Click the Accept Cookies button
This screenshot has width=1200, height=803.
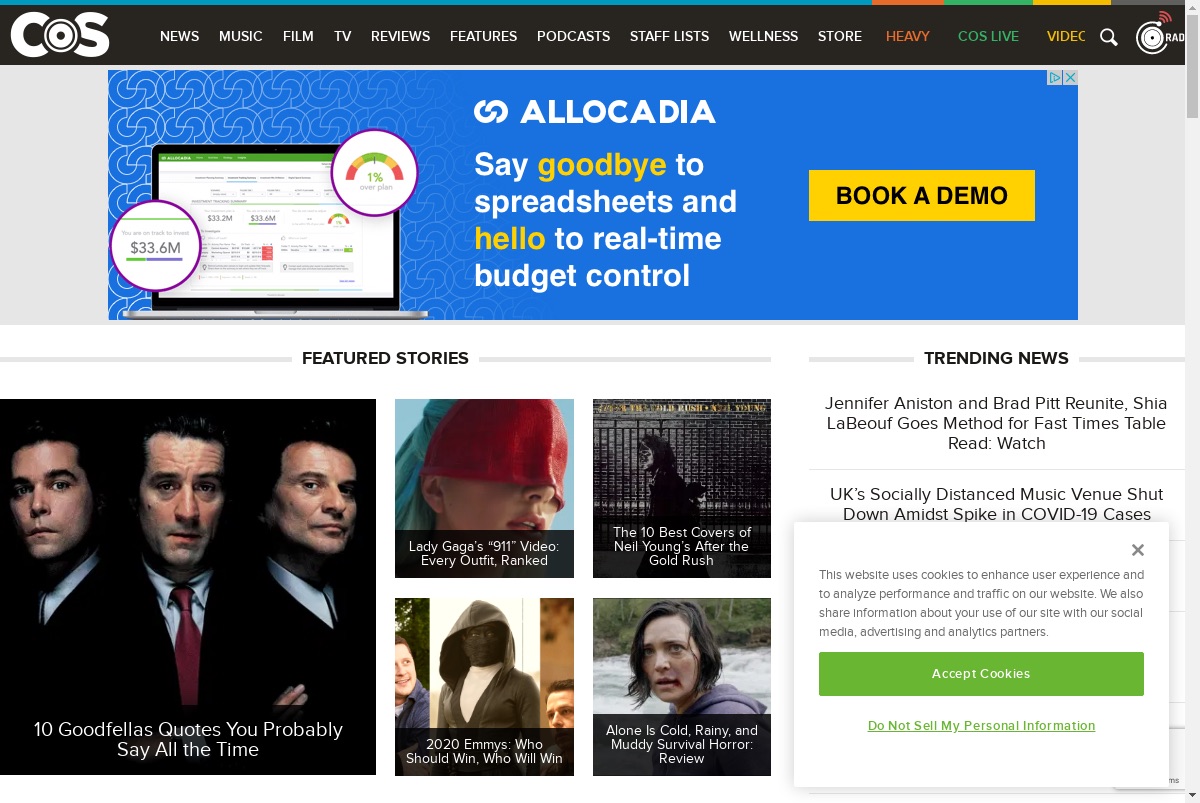tap(981, 674)
